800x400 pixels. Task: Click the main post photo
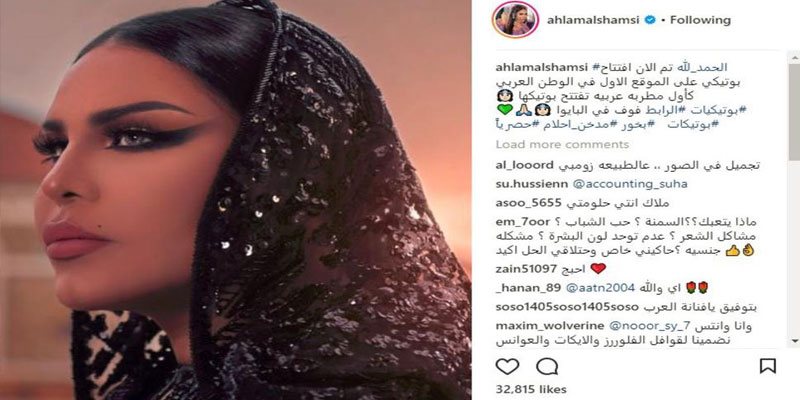coord(236,200)
